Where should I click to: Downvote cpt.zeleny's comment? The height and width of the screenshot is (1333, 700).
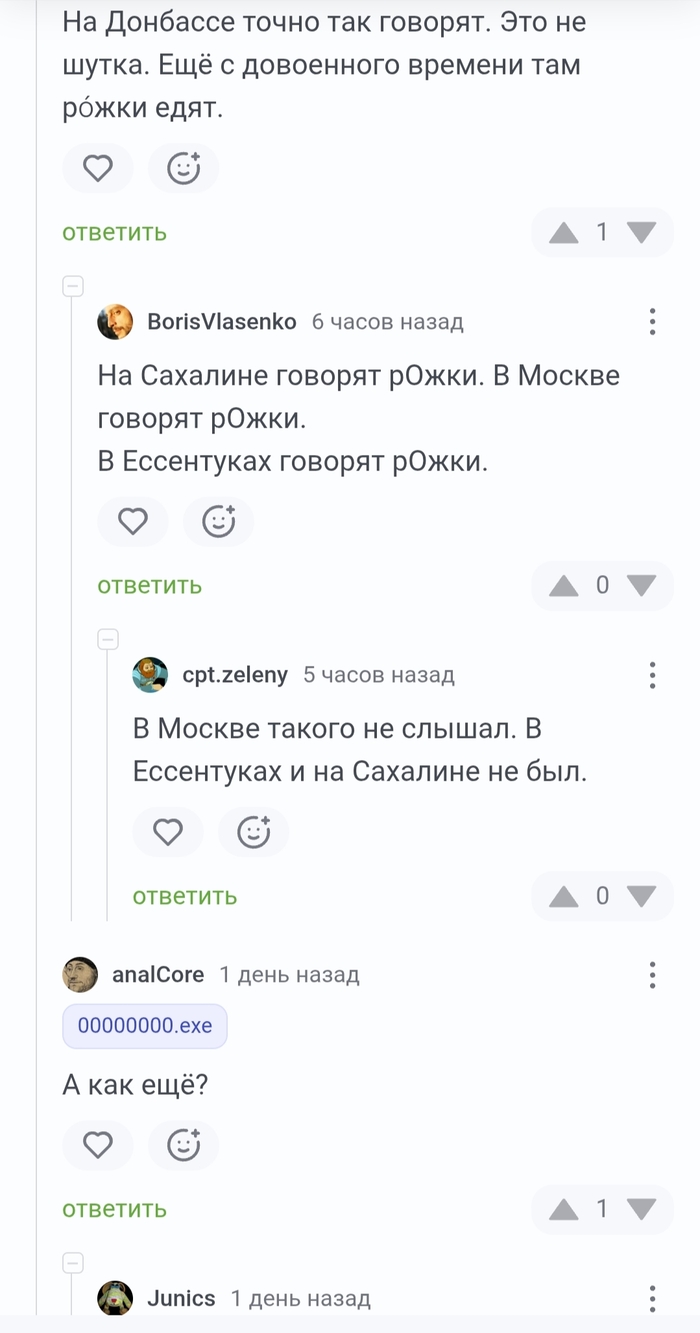(641, 896)
